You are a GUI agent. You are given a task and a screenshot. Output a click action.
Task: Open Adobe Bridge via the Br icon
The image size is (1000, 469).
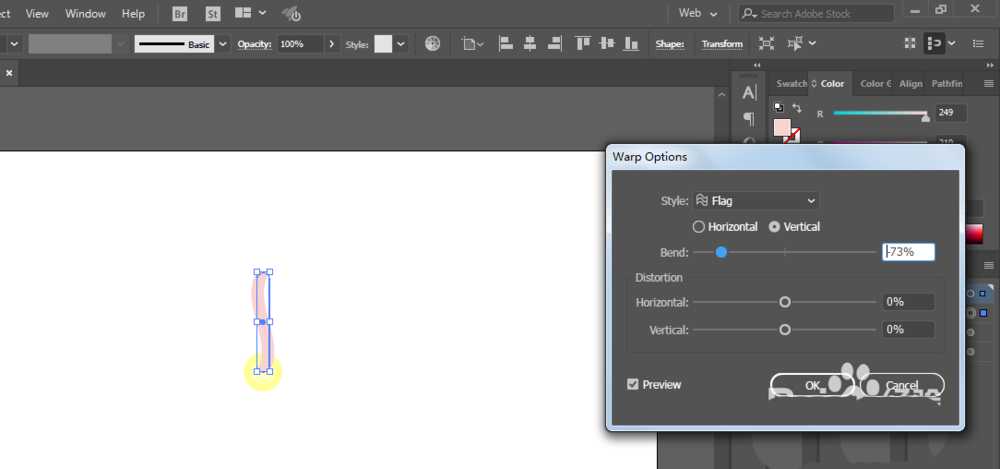(180, 14)
